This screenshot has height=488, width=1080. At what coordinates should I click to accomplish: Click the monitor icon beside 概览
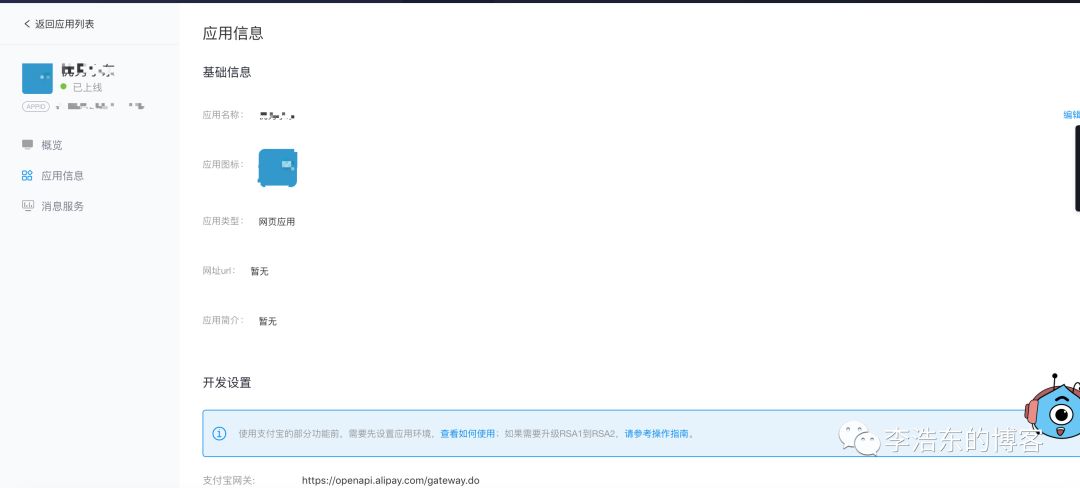28,145
